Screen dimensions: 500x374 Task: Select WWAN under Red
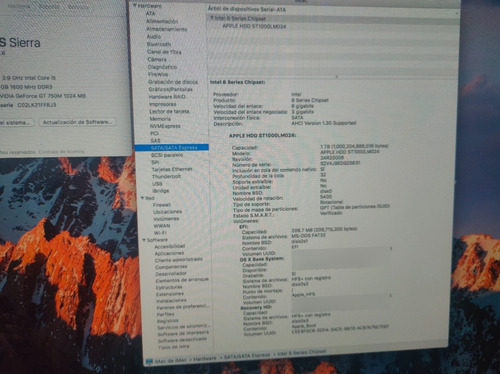click(x=162, y=226)
